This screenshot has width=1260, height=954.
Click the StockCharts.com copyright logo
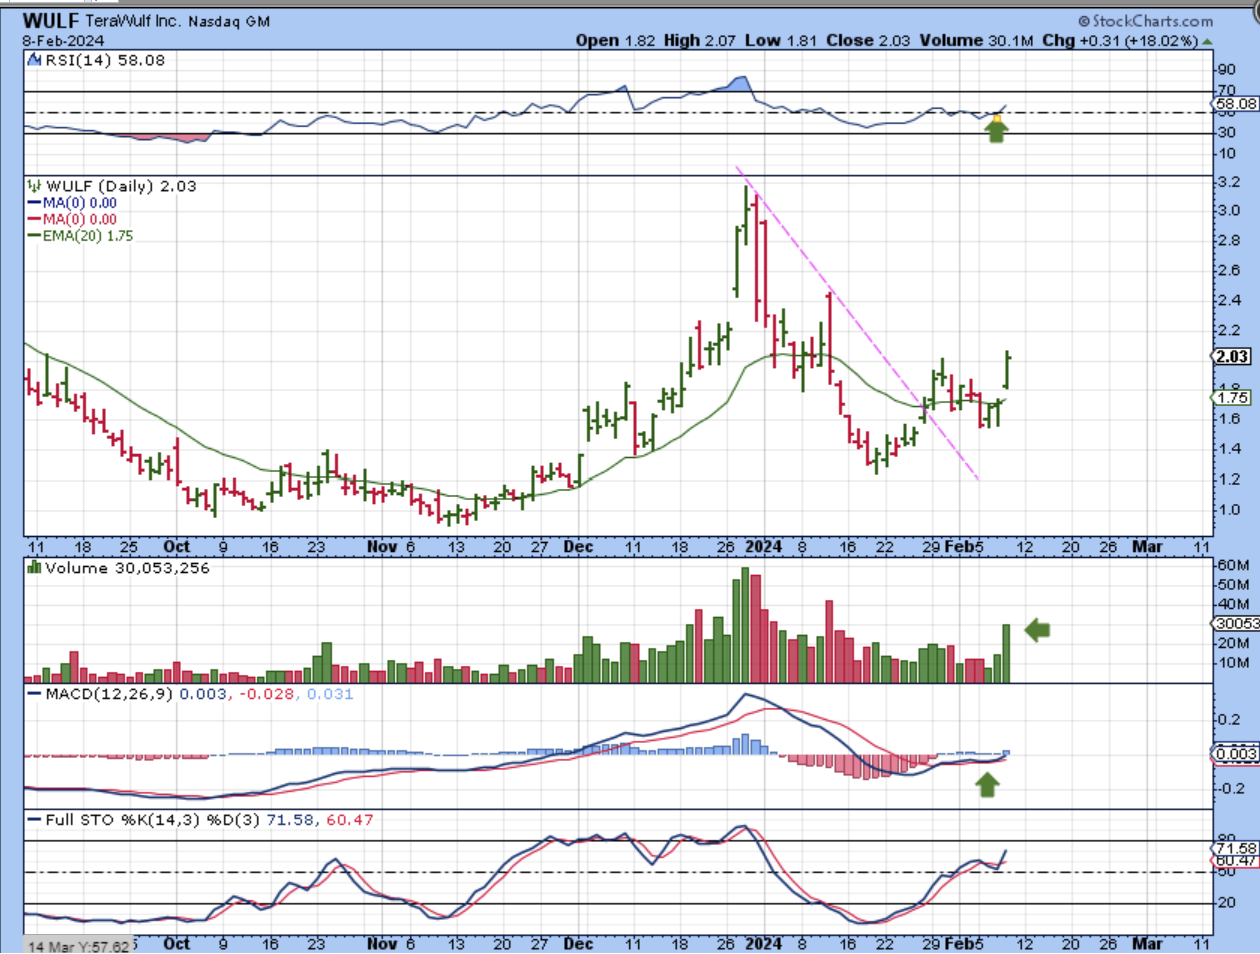pyautogui.click(x=1145, y=21)
